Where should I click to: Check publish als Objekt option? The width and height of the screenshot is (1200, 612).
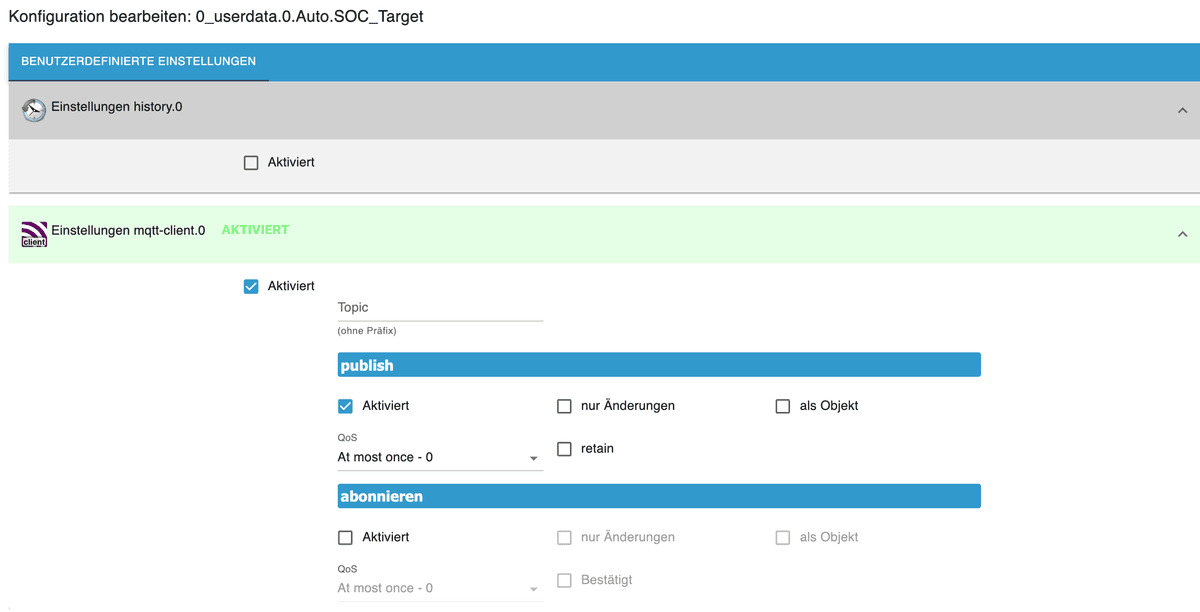783,406
